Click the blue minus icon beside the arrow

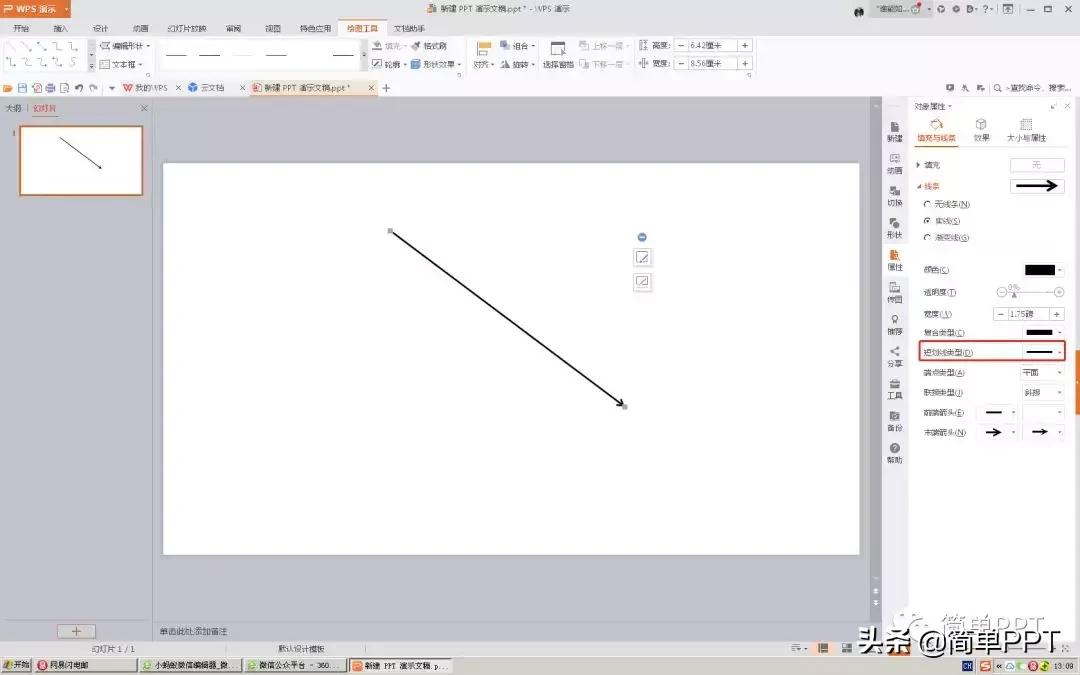[642, 237]
